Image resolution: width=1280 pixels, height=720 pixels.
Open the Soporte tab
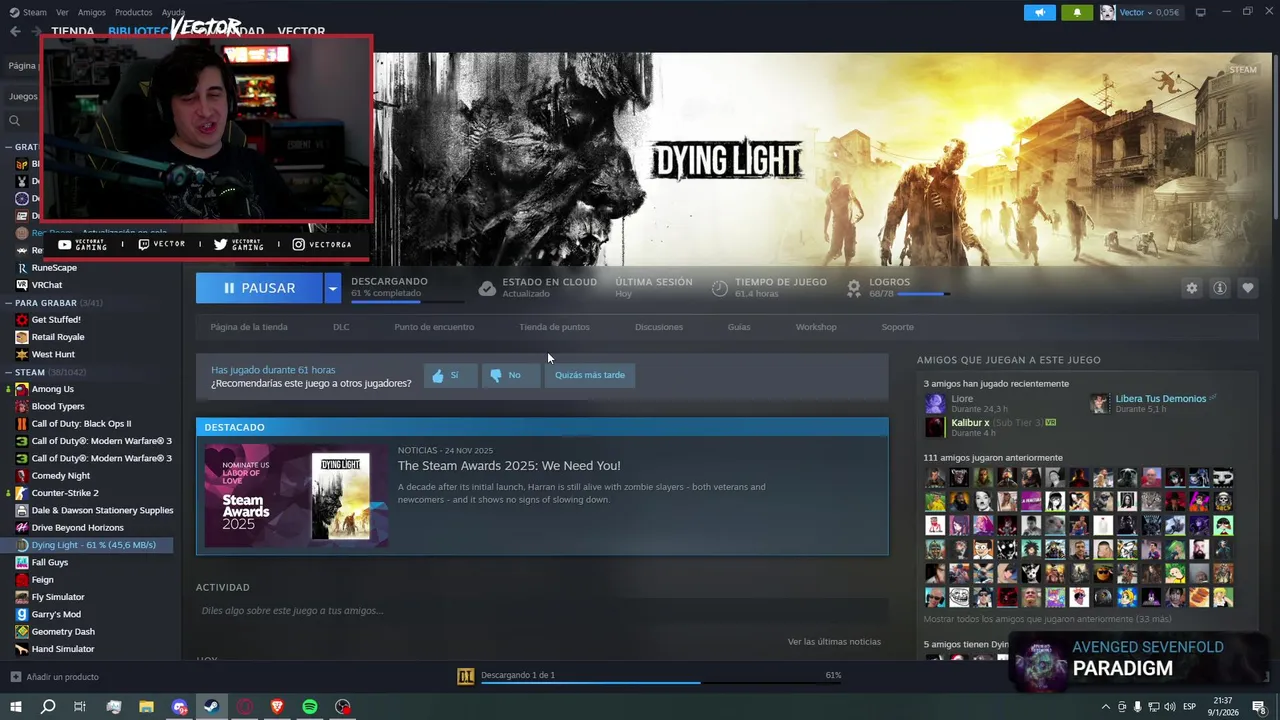(x=897, y=327)
